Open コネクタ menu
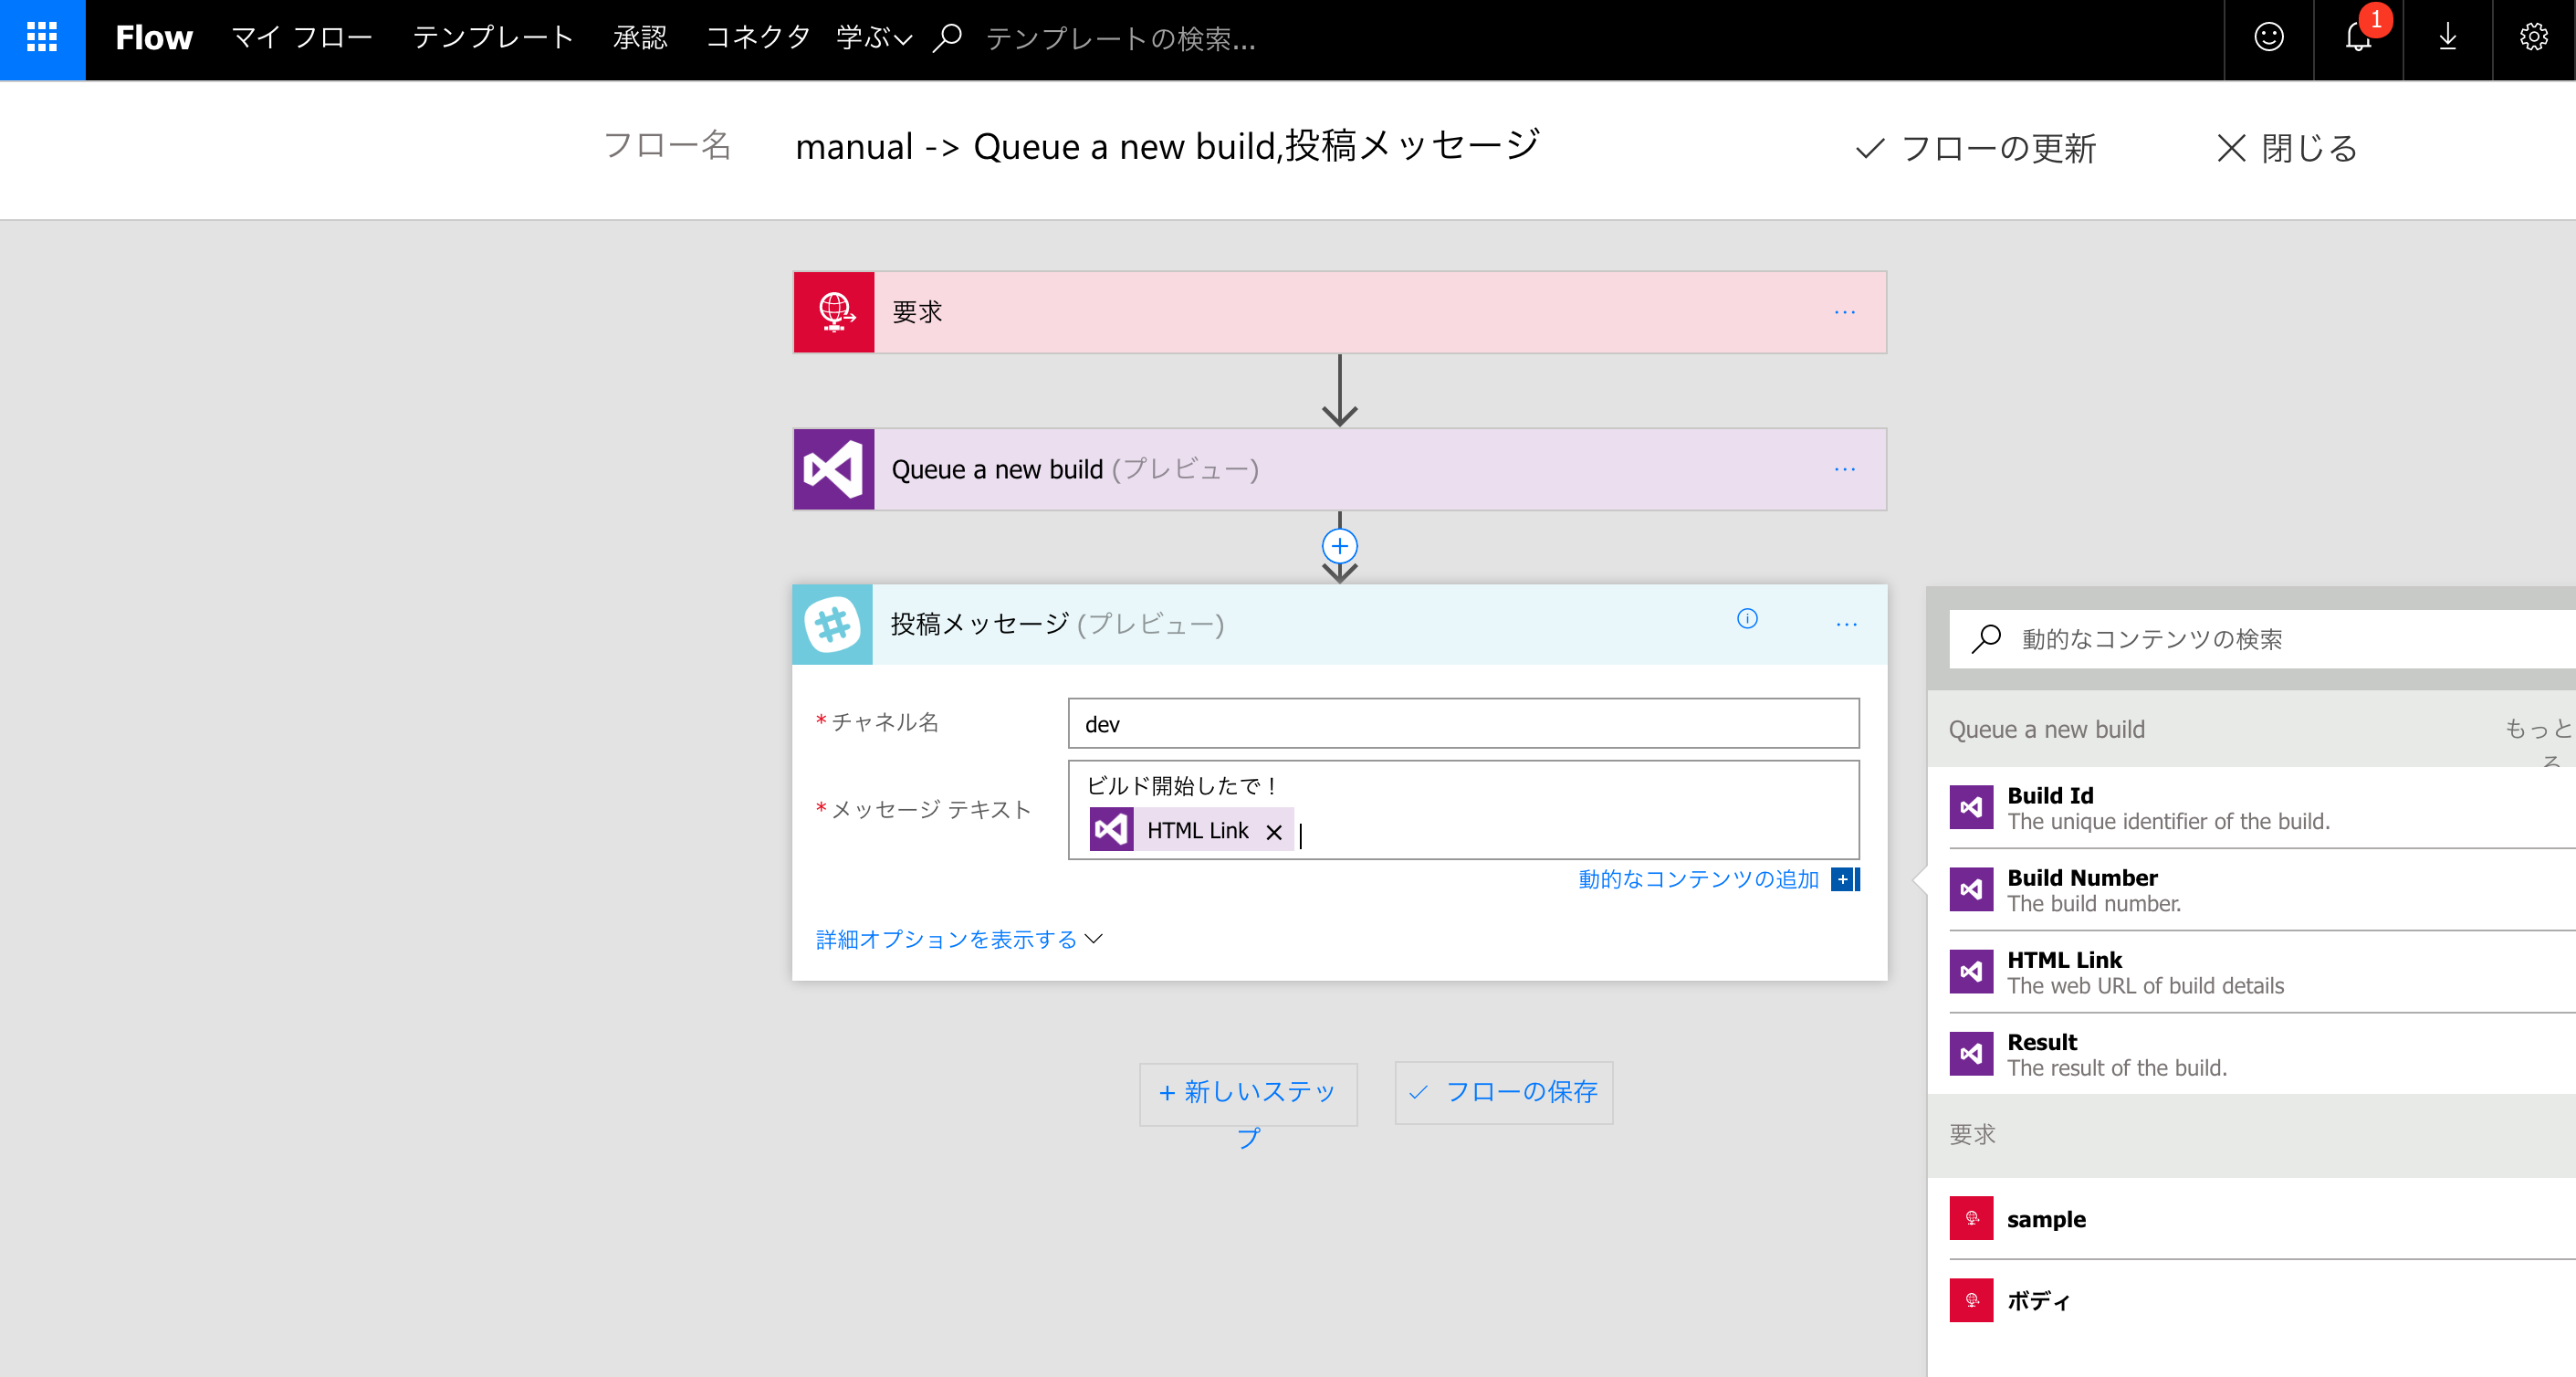The width and height of the screenshot is (2576, 1377). tap(757, 38)
